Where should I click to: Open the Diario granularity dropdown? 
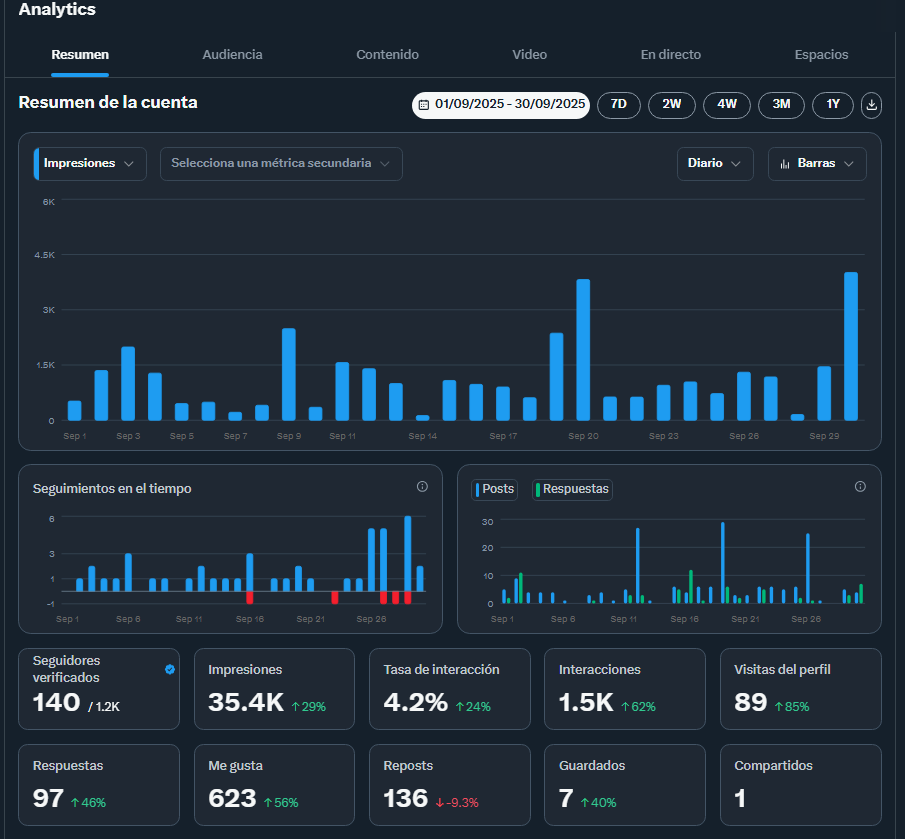tap(715, 164)
